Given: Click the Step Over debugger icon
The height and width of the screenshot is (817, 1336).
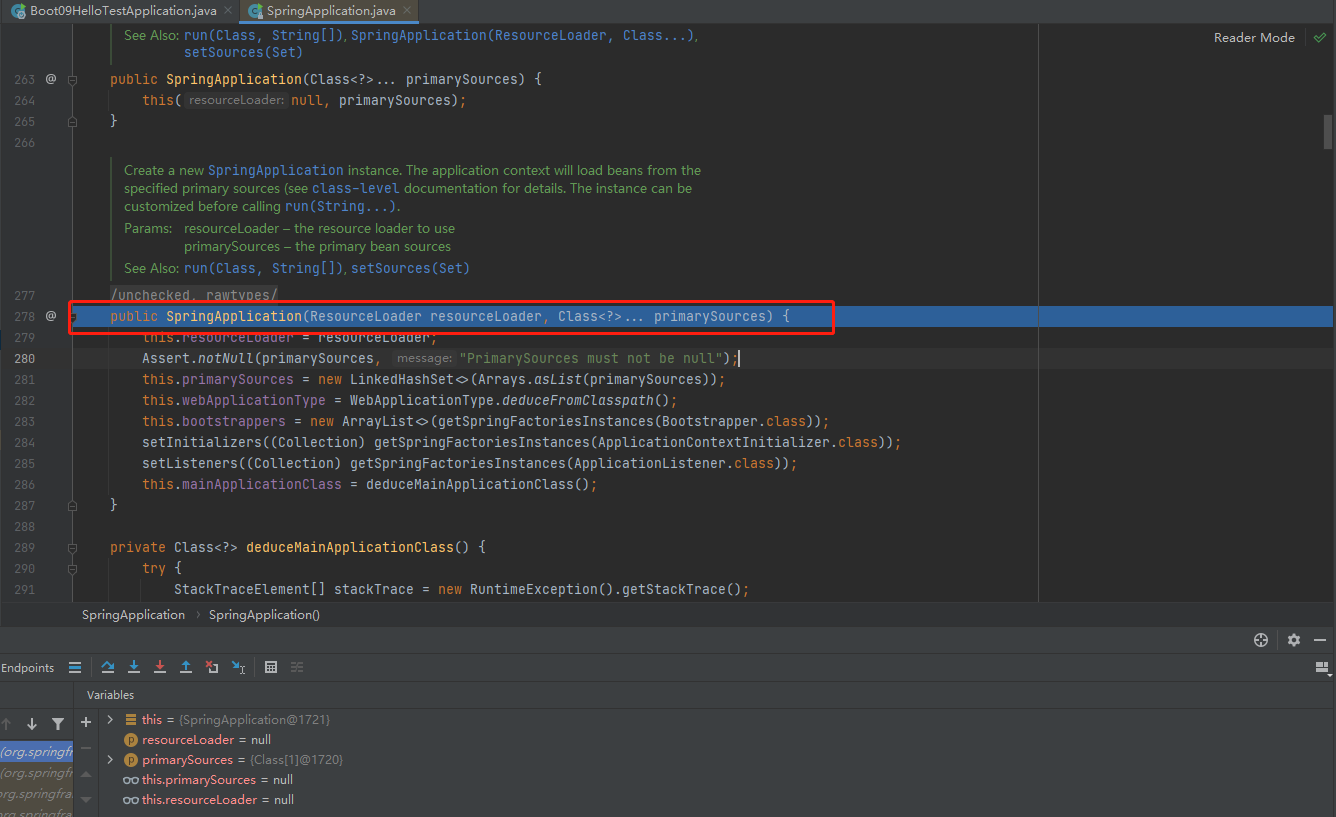Looking at the screenshot, I should point(108,667).
